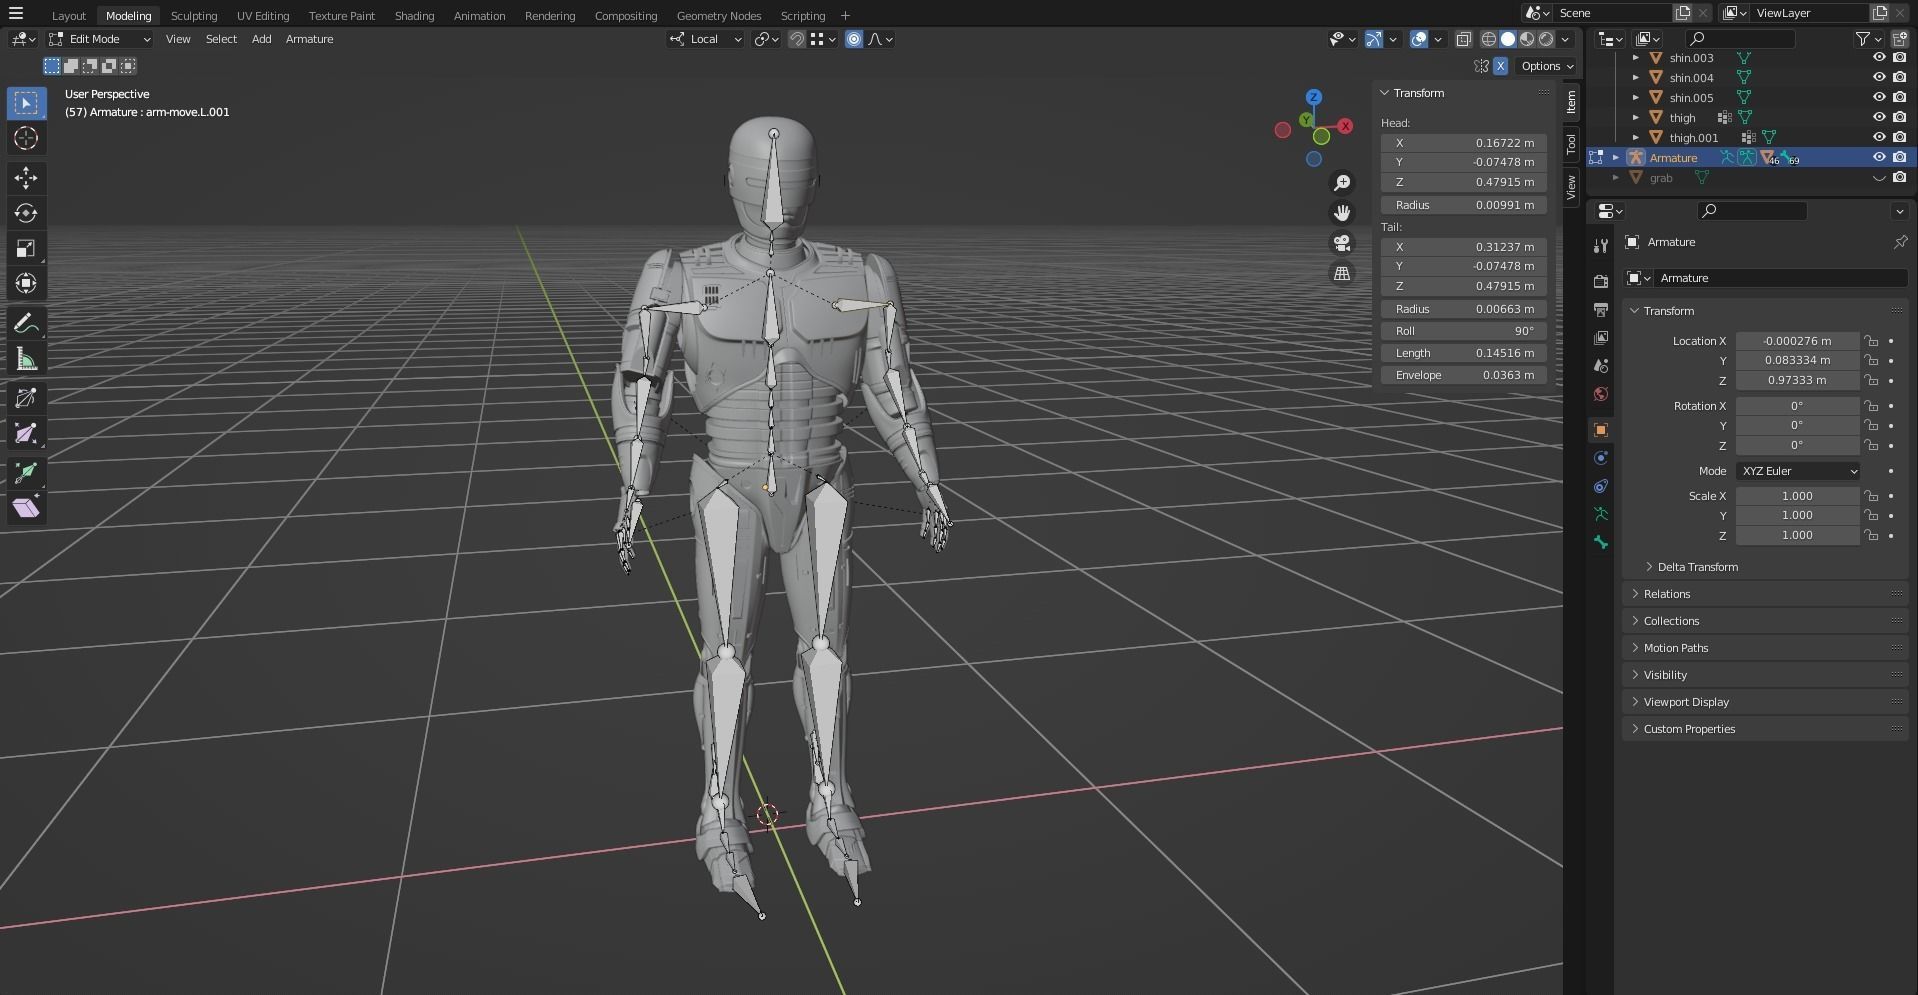Open Object Data armature properties tab
1918x995 pixels.
pos(1601,514)
